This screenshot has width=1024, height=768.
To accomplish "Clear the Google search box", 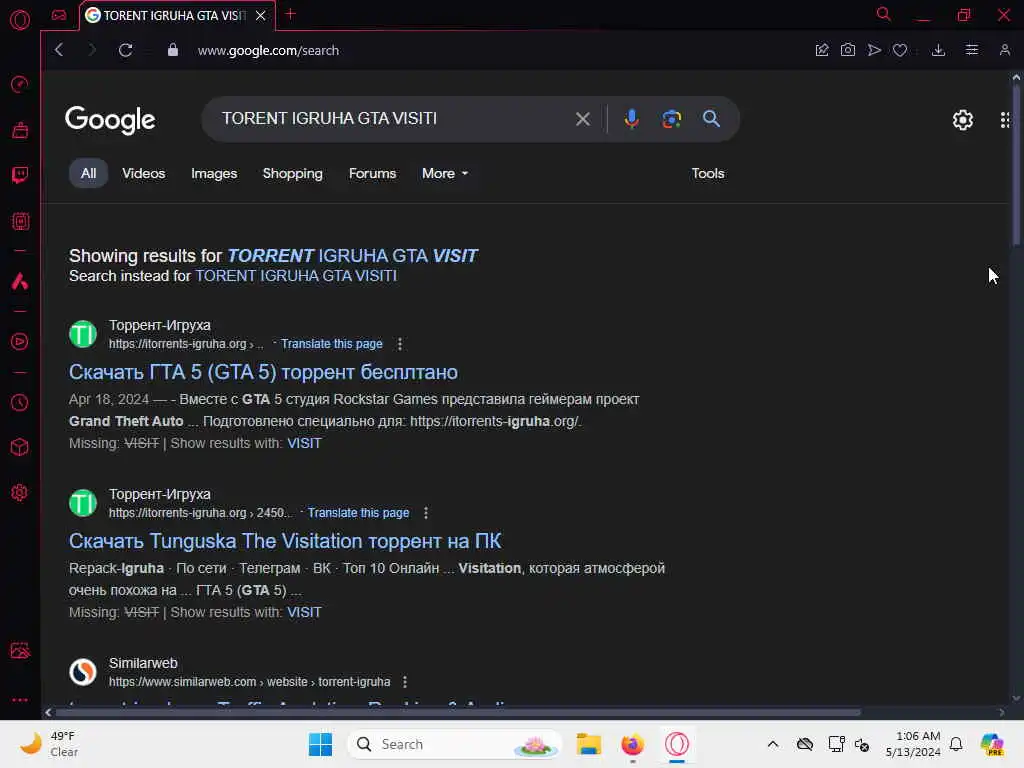I will (583, 119).
